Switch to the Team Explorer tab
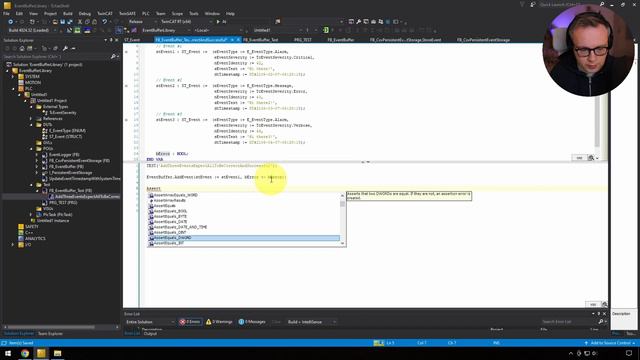640x360 pixels. pyautogui.click(x=50, y=333)
